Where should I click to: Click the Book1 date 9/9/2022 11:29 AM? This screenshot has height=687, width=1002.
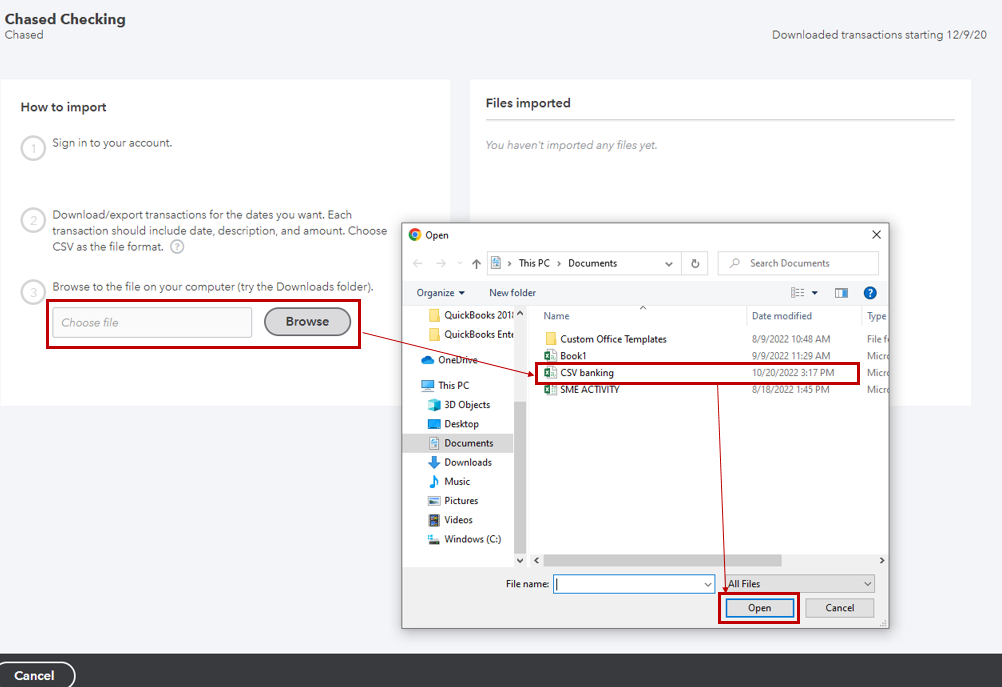click(x=790, y=355)
